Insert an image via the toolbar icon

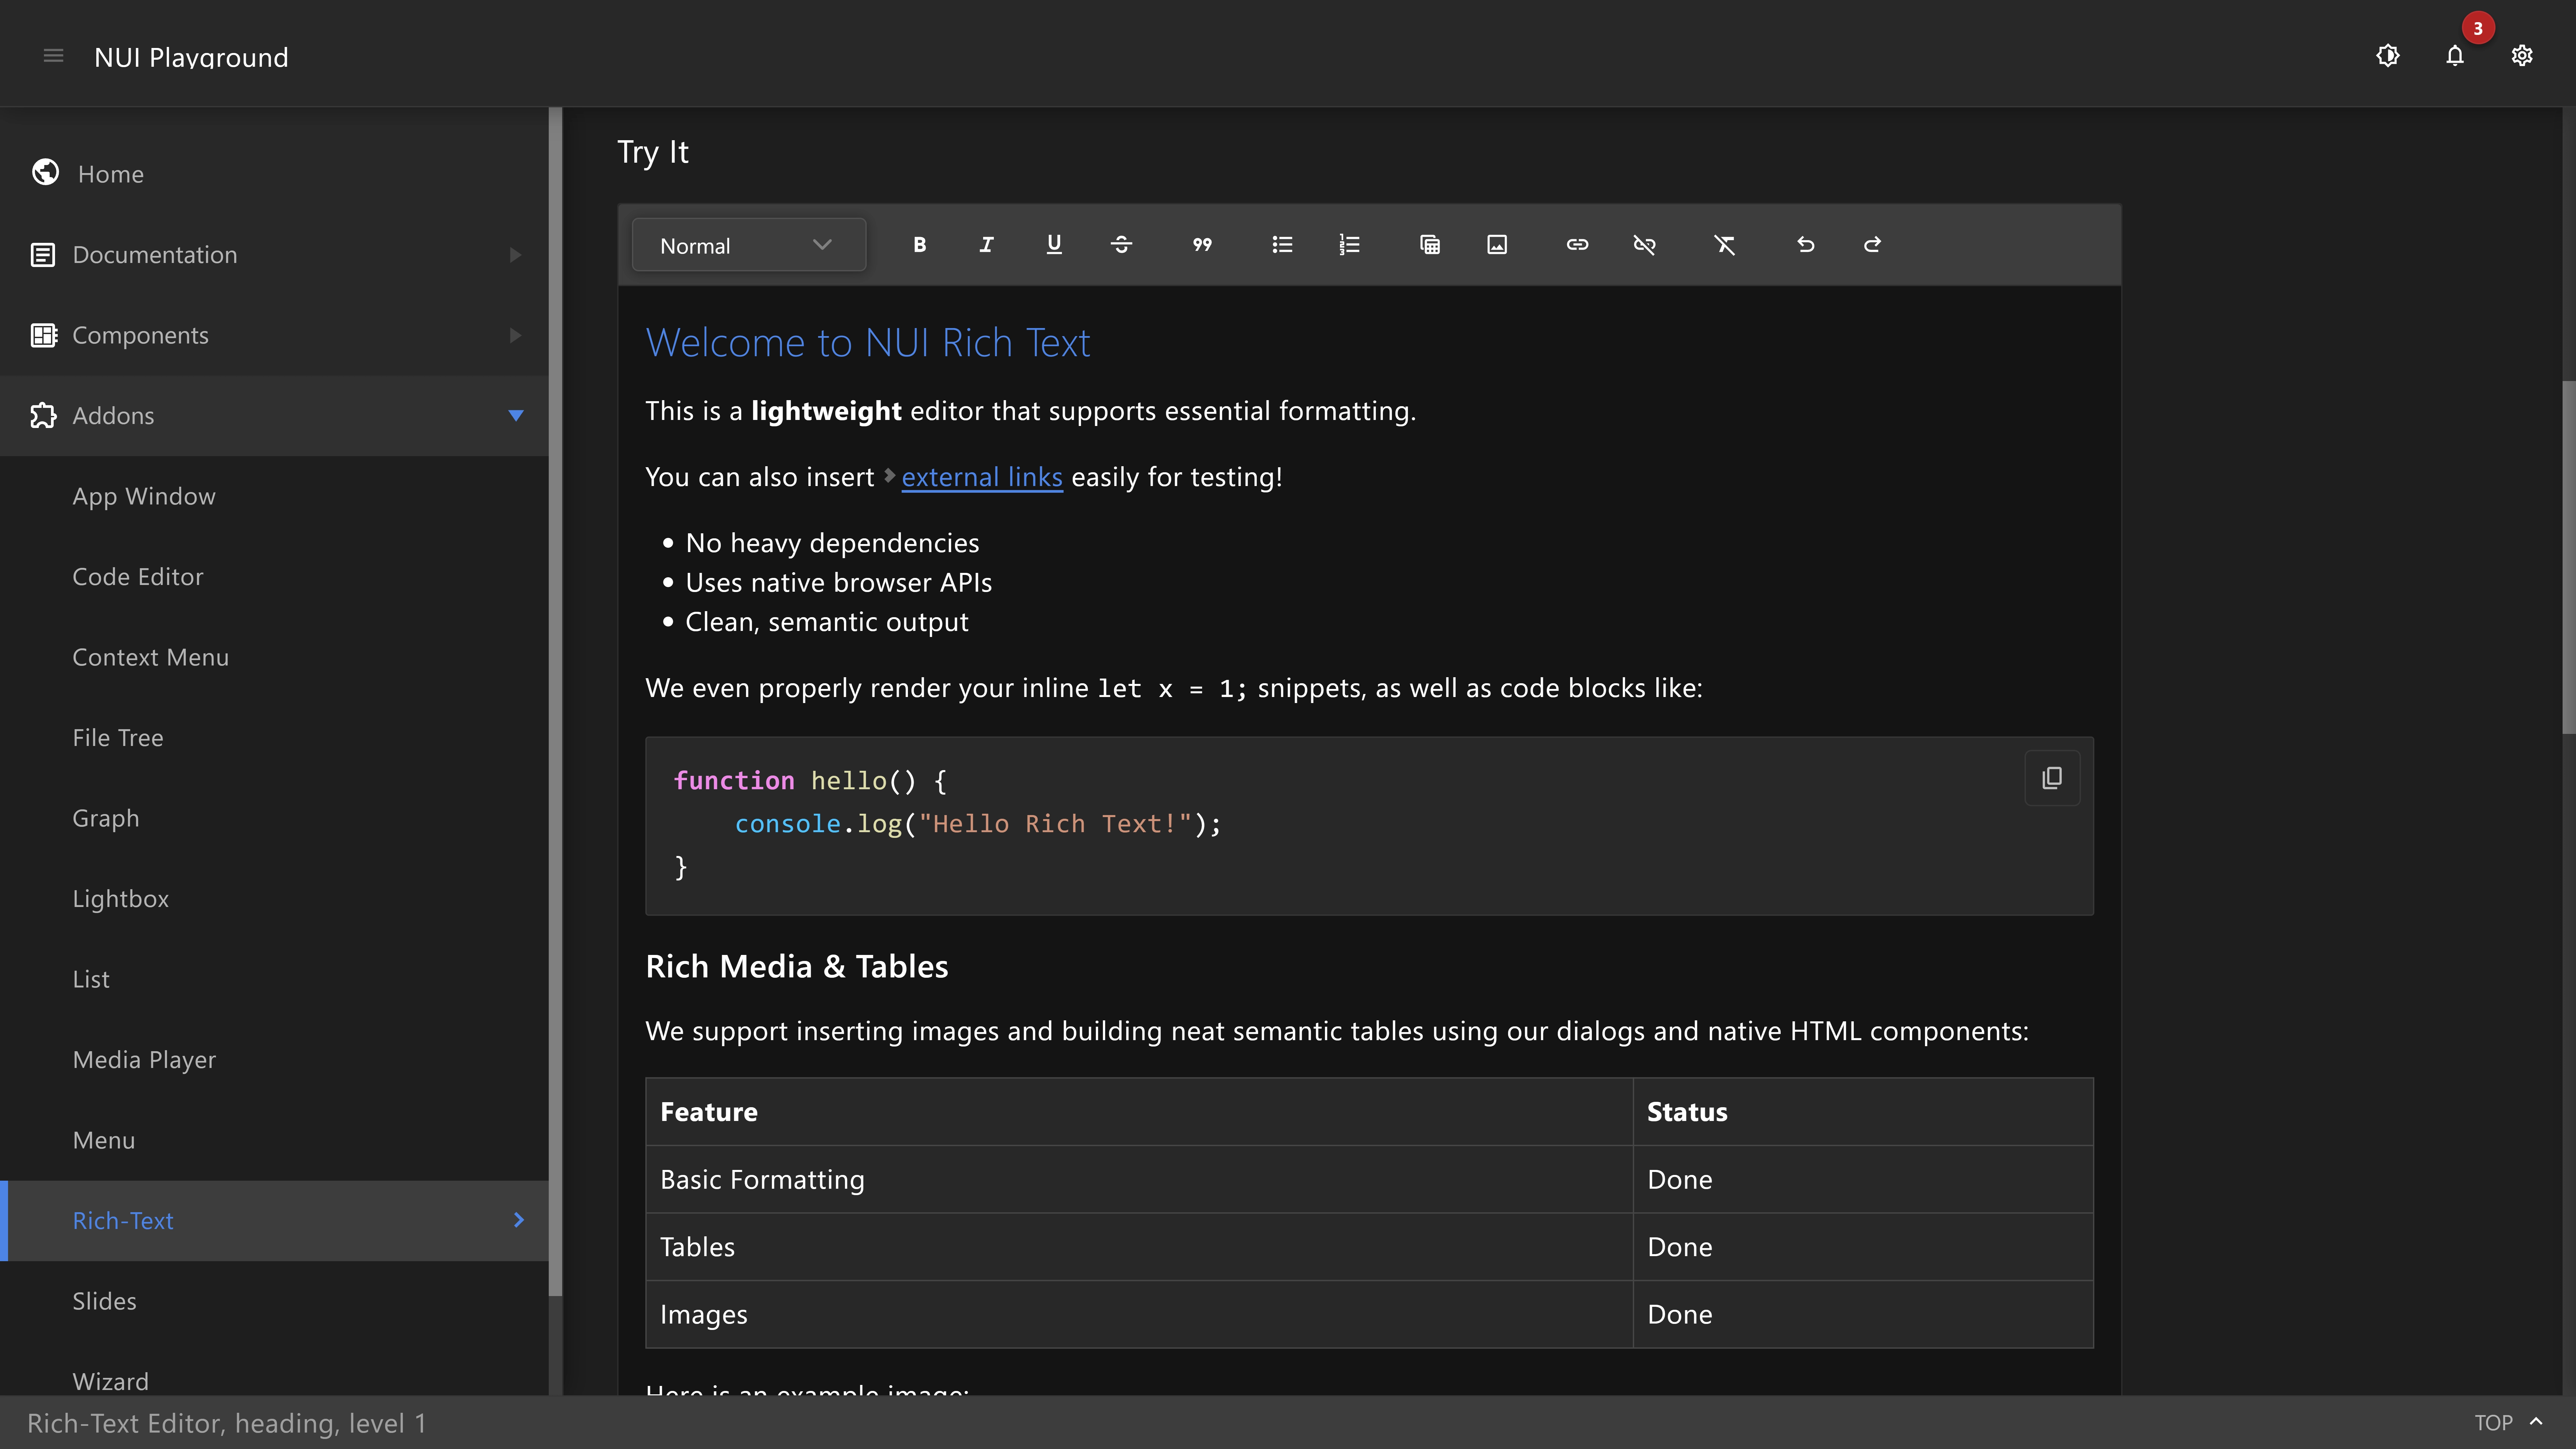click(1497, 245)
